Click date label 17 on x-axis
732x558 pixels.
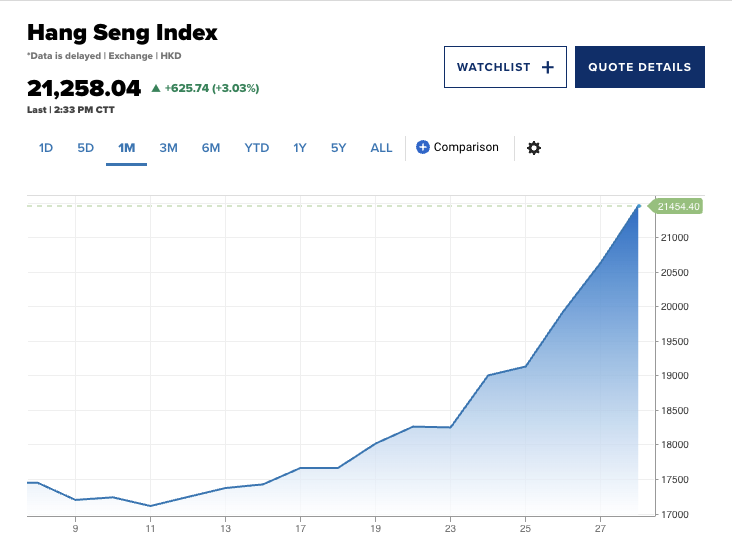click(300, 529)
